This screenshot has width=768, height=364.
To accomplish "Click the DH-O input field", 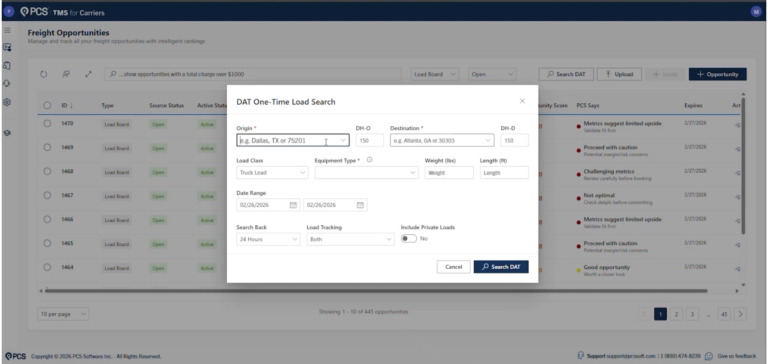I will pyautogui.click(x=370, y=141).
